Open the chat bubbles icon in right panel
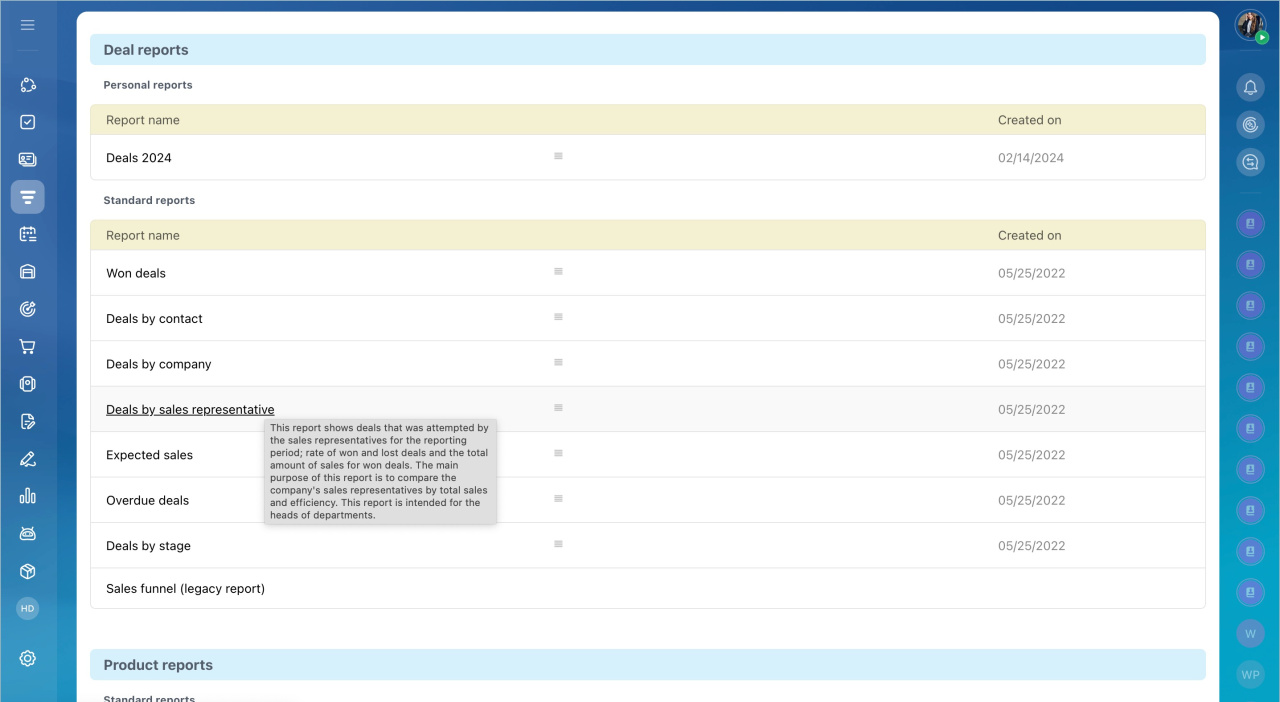The height and width of the screenshot is (702, 1280). [x=1250, y=162]
